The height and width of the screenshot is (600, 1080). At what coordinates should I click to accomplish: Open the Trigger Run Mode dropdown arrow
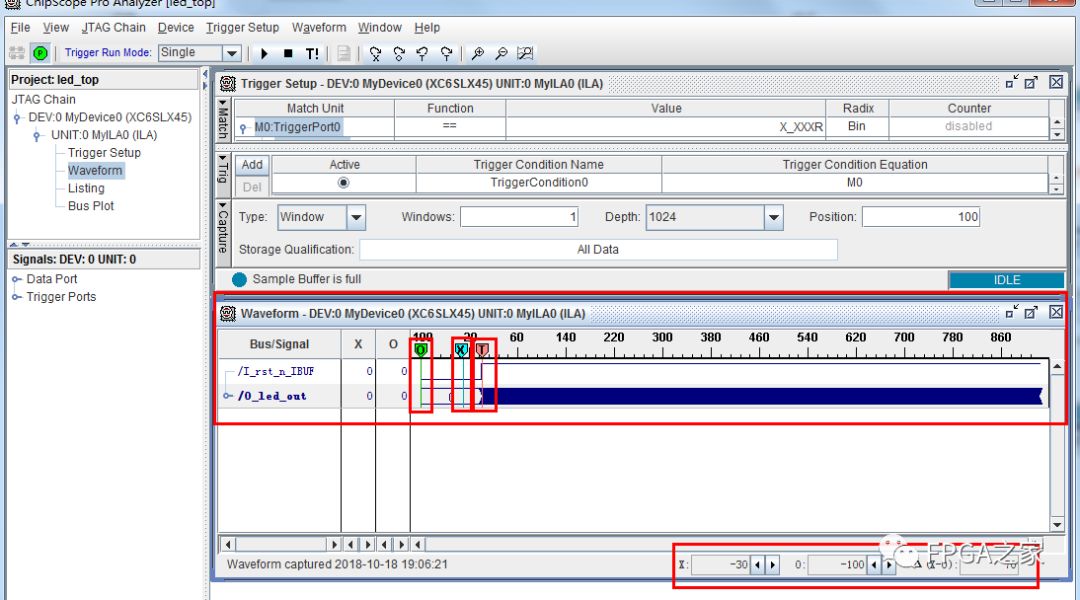pyautogui.click(x=232, y=53)
